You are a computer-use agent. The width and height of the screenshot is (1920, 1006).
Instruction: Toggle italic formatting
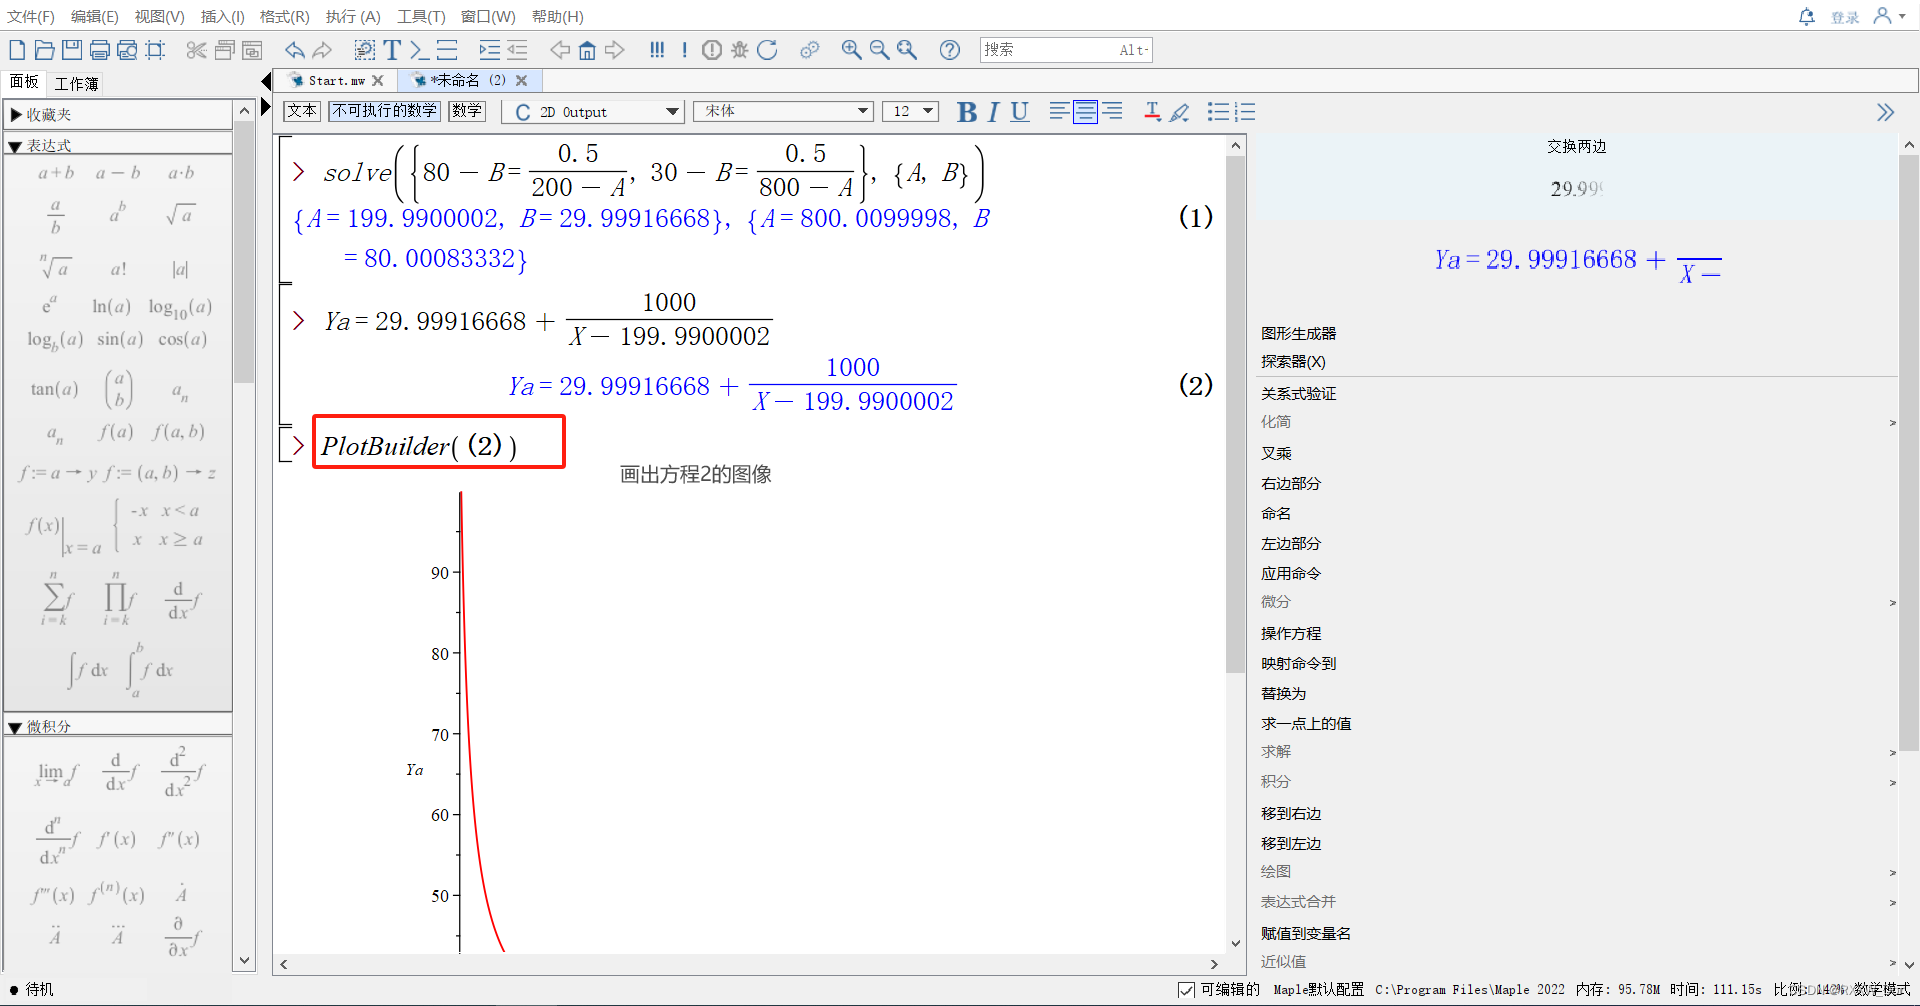(x=993, y=112)
